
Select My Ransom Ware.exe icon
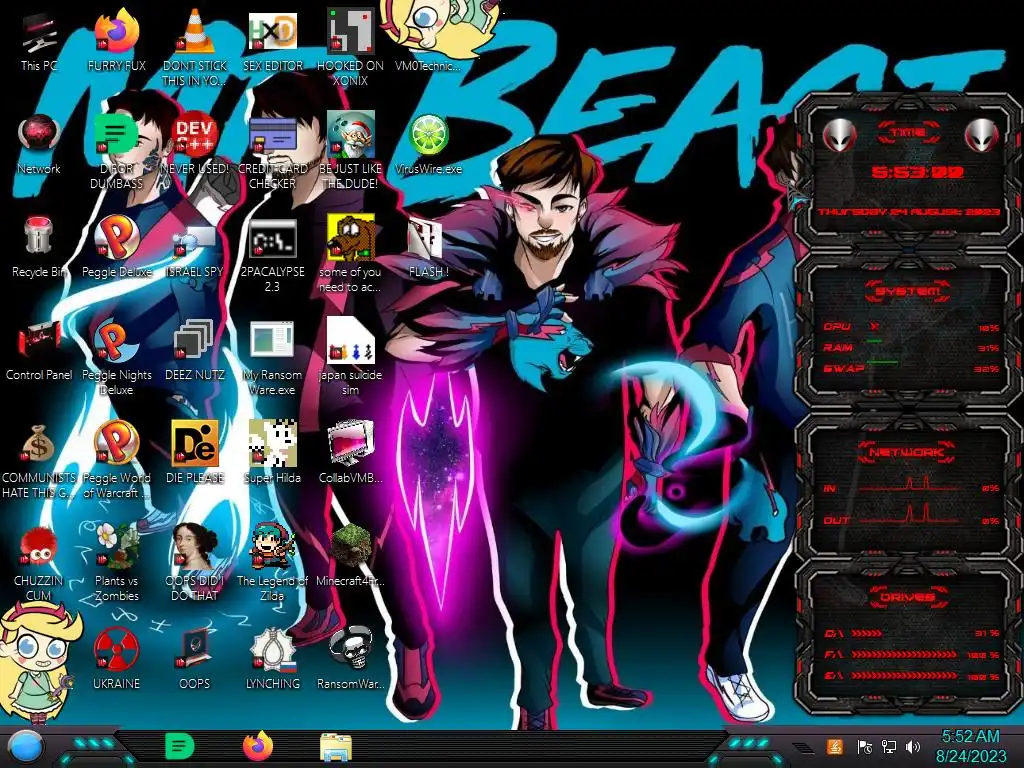click(272, 358)
